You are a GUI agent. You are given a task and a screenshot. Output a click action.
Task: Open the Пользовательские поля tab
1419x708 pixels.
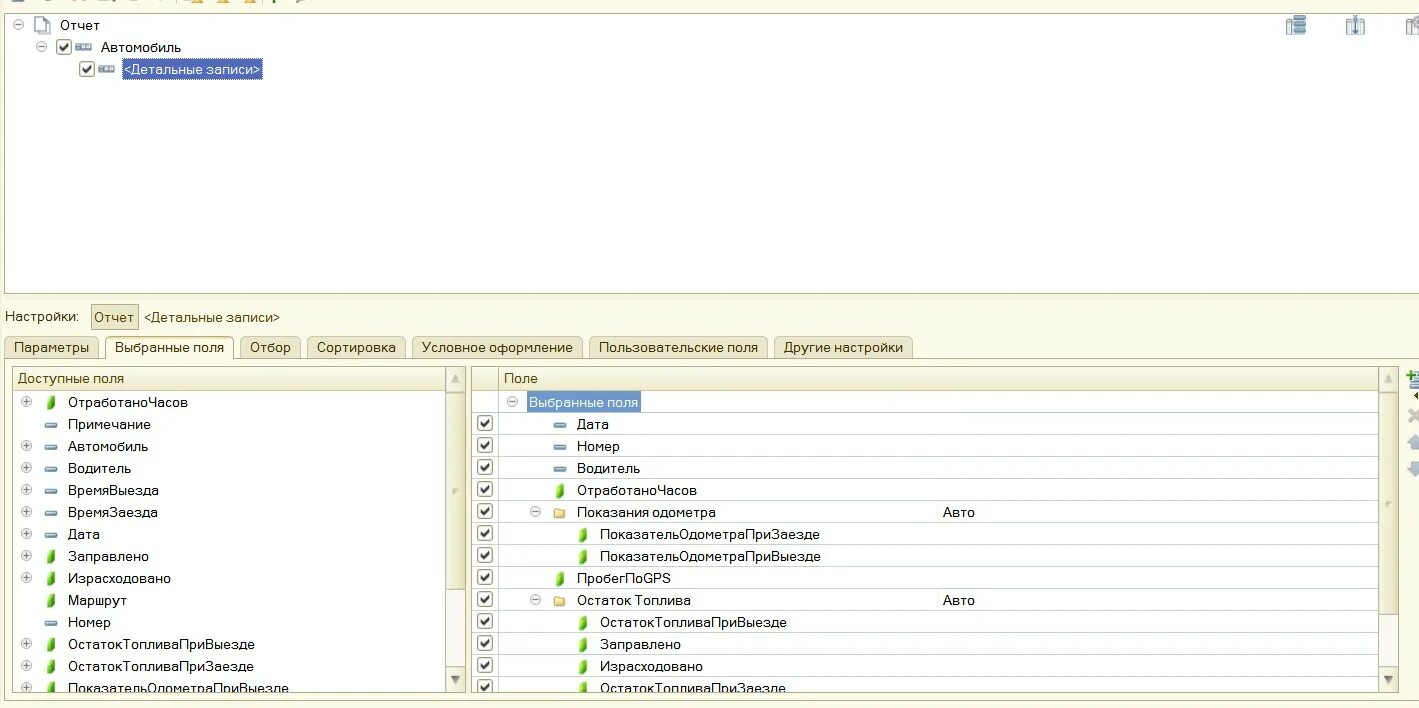(x=678, y=348)
